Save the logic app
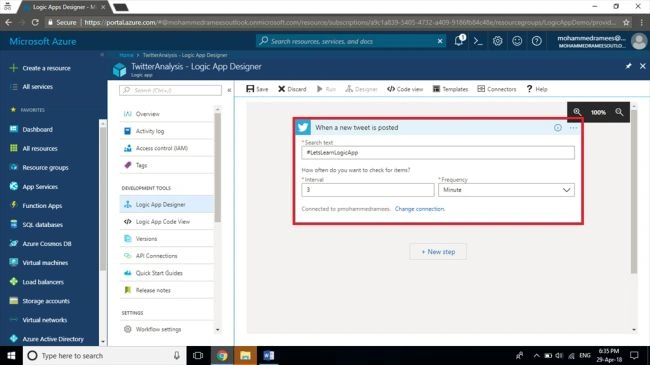 click(x=257, y=89)
